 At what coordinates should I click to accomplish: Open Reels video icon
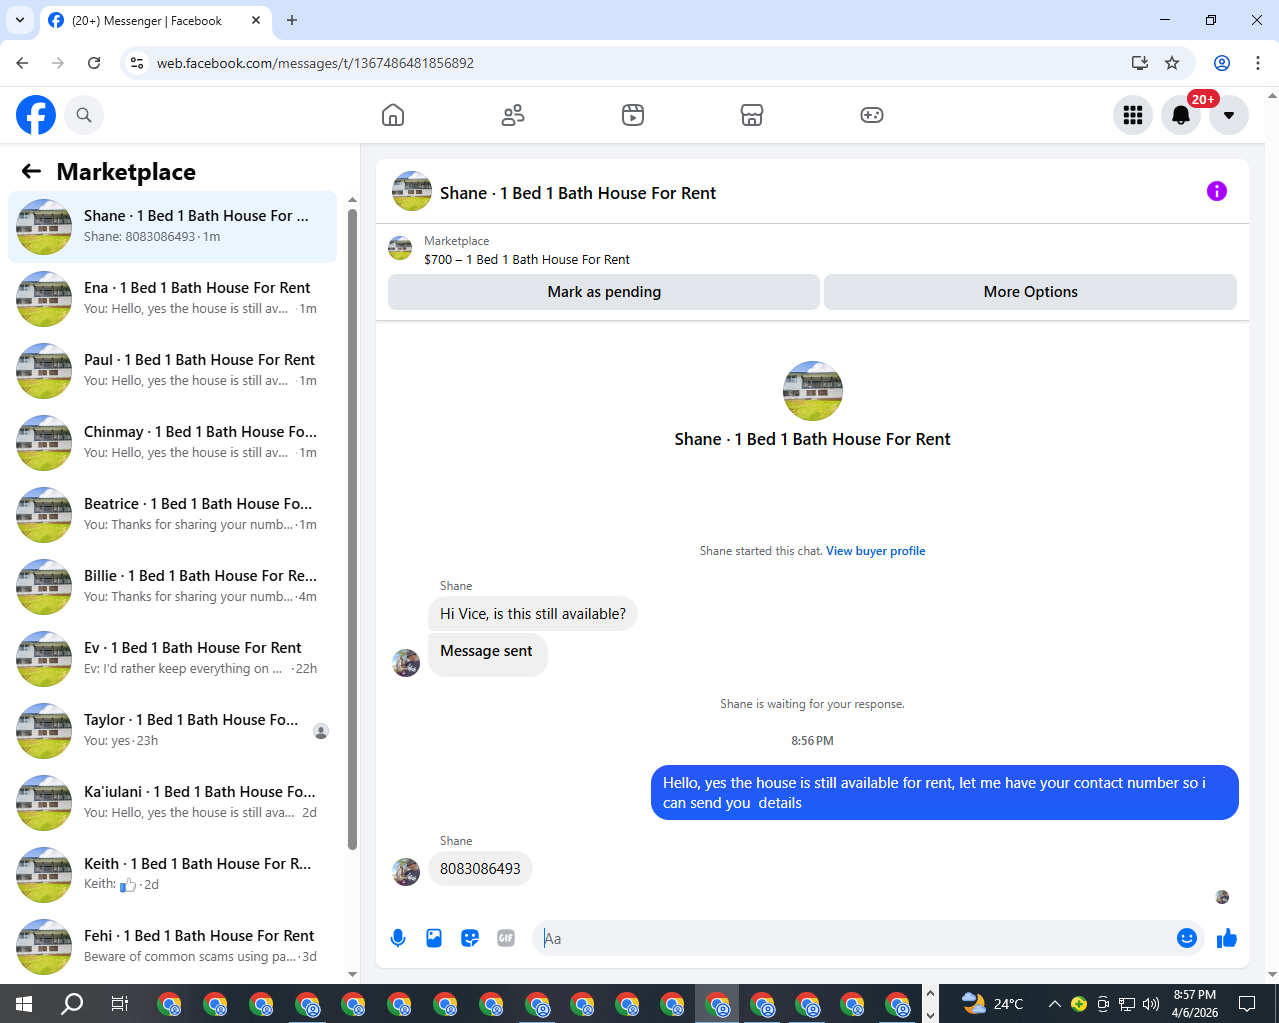(x=633, y=115)
